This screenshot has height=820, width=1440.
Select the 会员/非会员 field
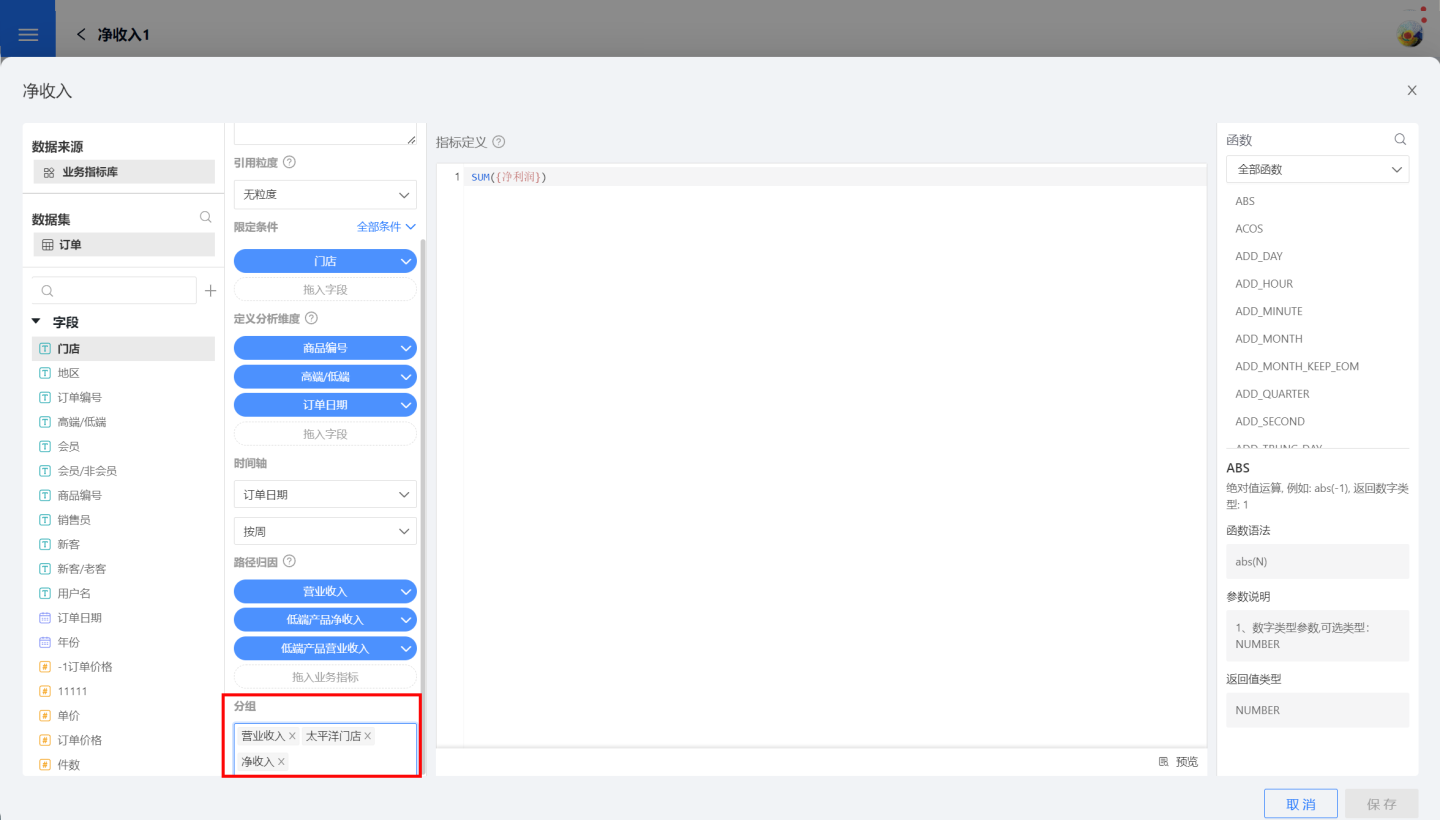coord(87,471)
